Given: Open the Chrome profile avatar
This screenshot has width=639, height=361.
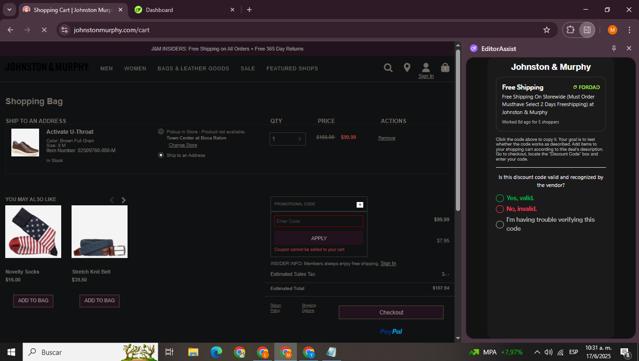Looking at the screenshot, I should [612, 30].
